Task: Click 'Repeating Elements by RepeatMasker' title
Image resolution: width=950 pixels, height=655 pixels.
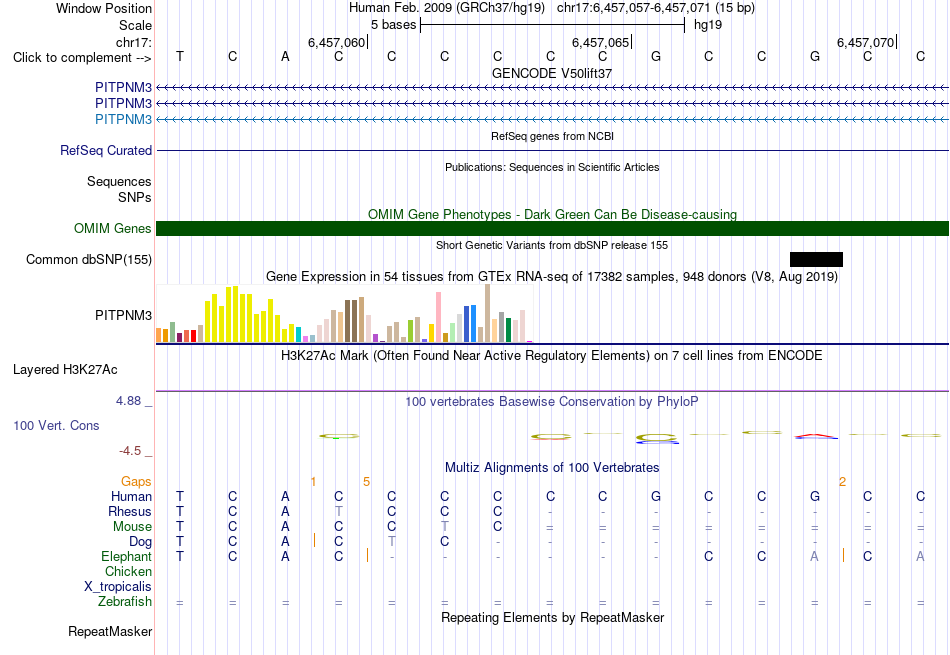Action: click(x=552, y=617)
